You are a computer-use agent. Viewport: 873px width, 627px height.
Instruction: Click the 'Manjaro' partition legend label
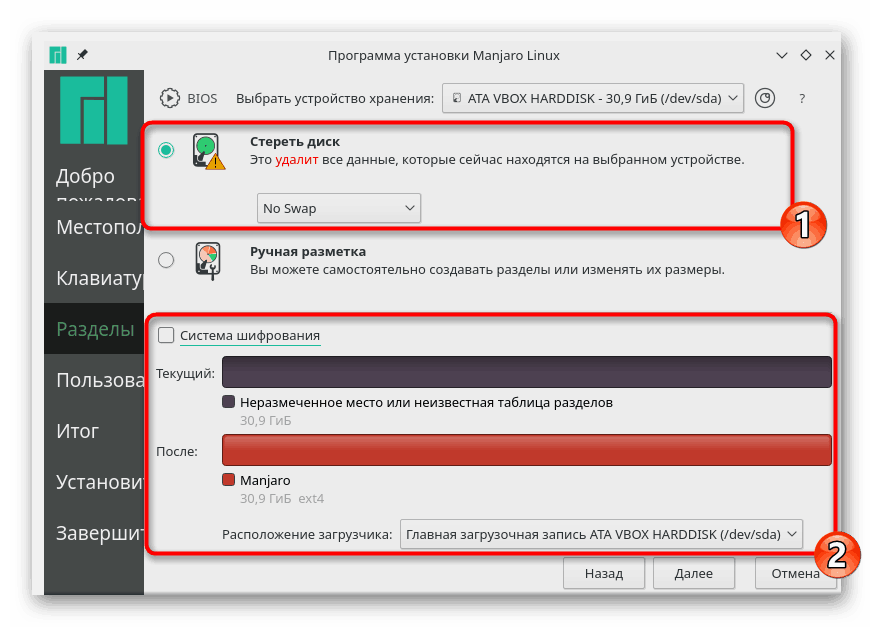pos(265,480)
